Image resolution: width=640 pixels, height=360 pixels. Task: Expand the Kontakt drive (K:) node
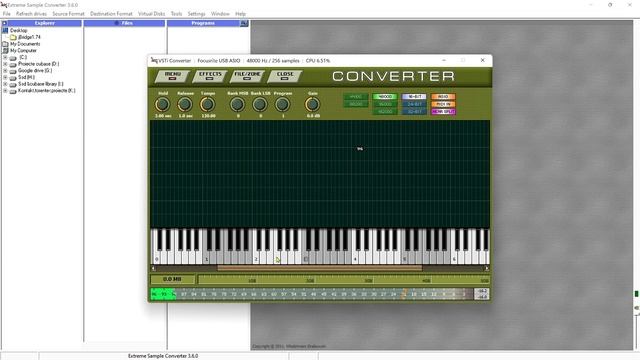pos(5,91)
